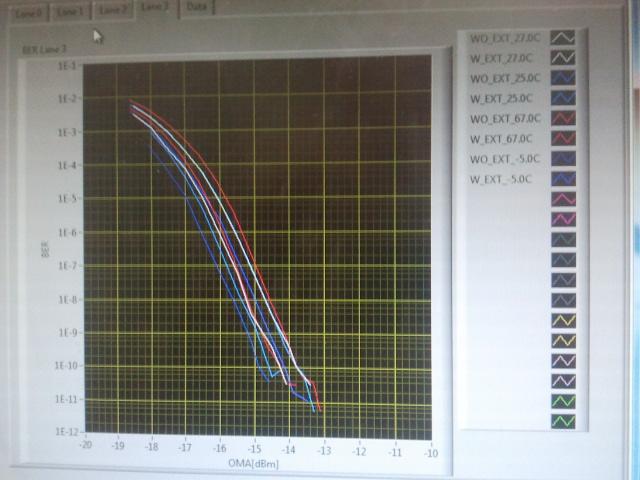Click the 1E-9 y-axis tick label
Image resolution: width=640 pixels, height=480 pixels.
click(x=69, y=332)
